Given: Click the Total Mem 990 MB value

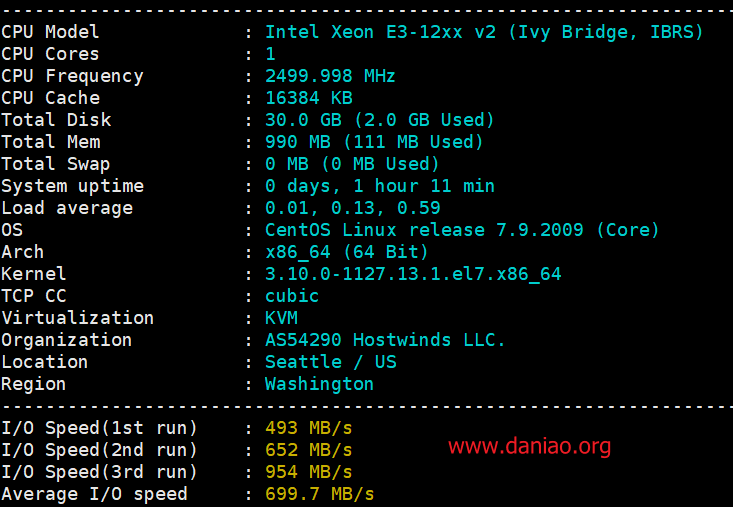Looking at the screenshot, I should click(x=374, y=142).
